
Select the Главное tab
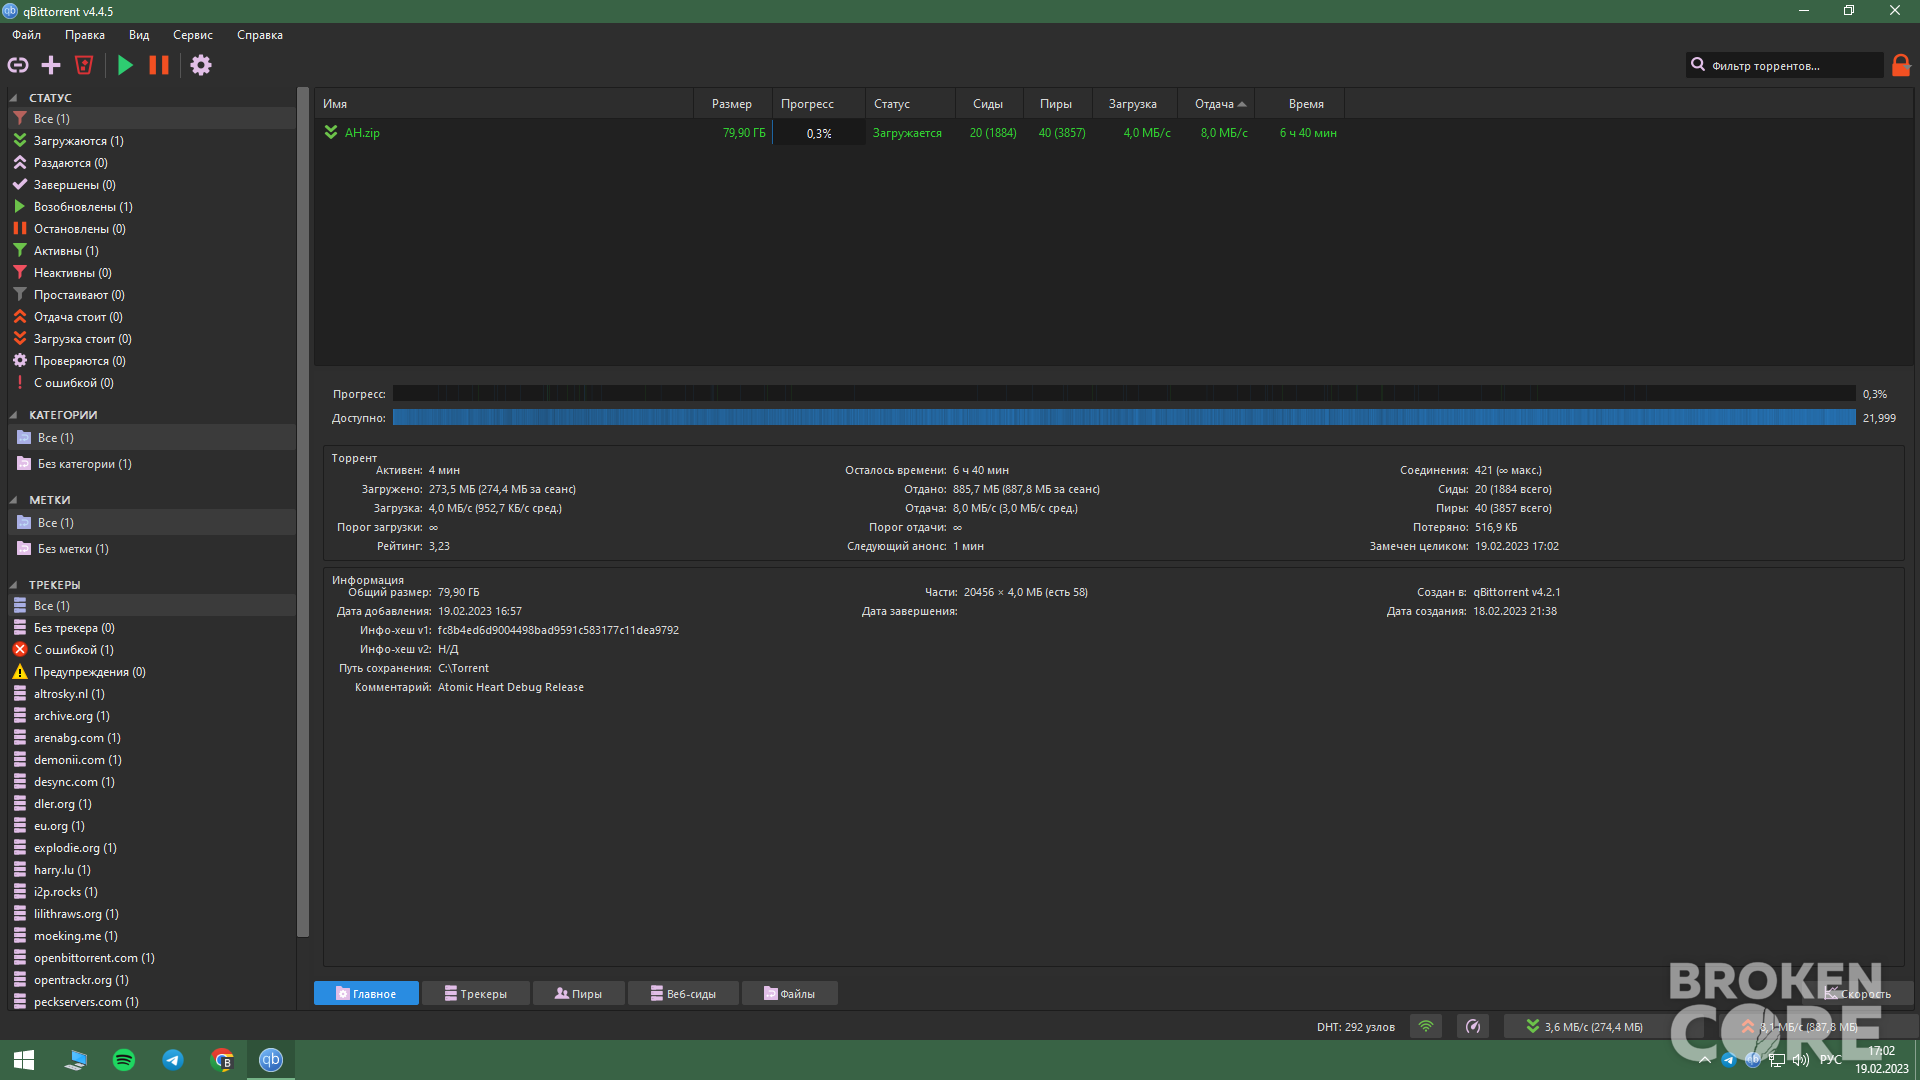point(366,993)
